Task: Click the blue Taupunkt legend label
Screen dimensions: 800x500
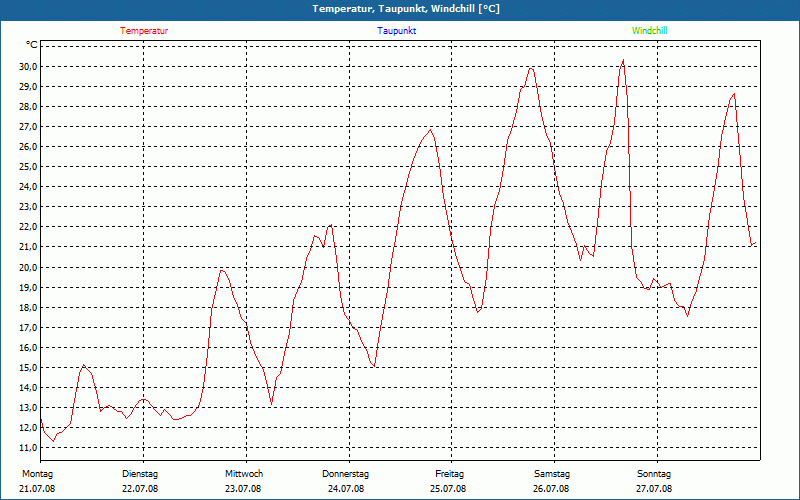Action: coord(396,31)
